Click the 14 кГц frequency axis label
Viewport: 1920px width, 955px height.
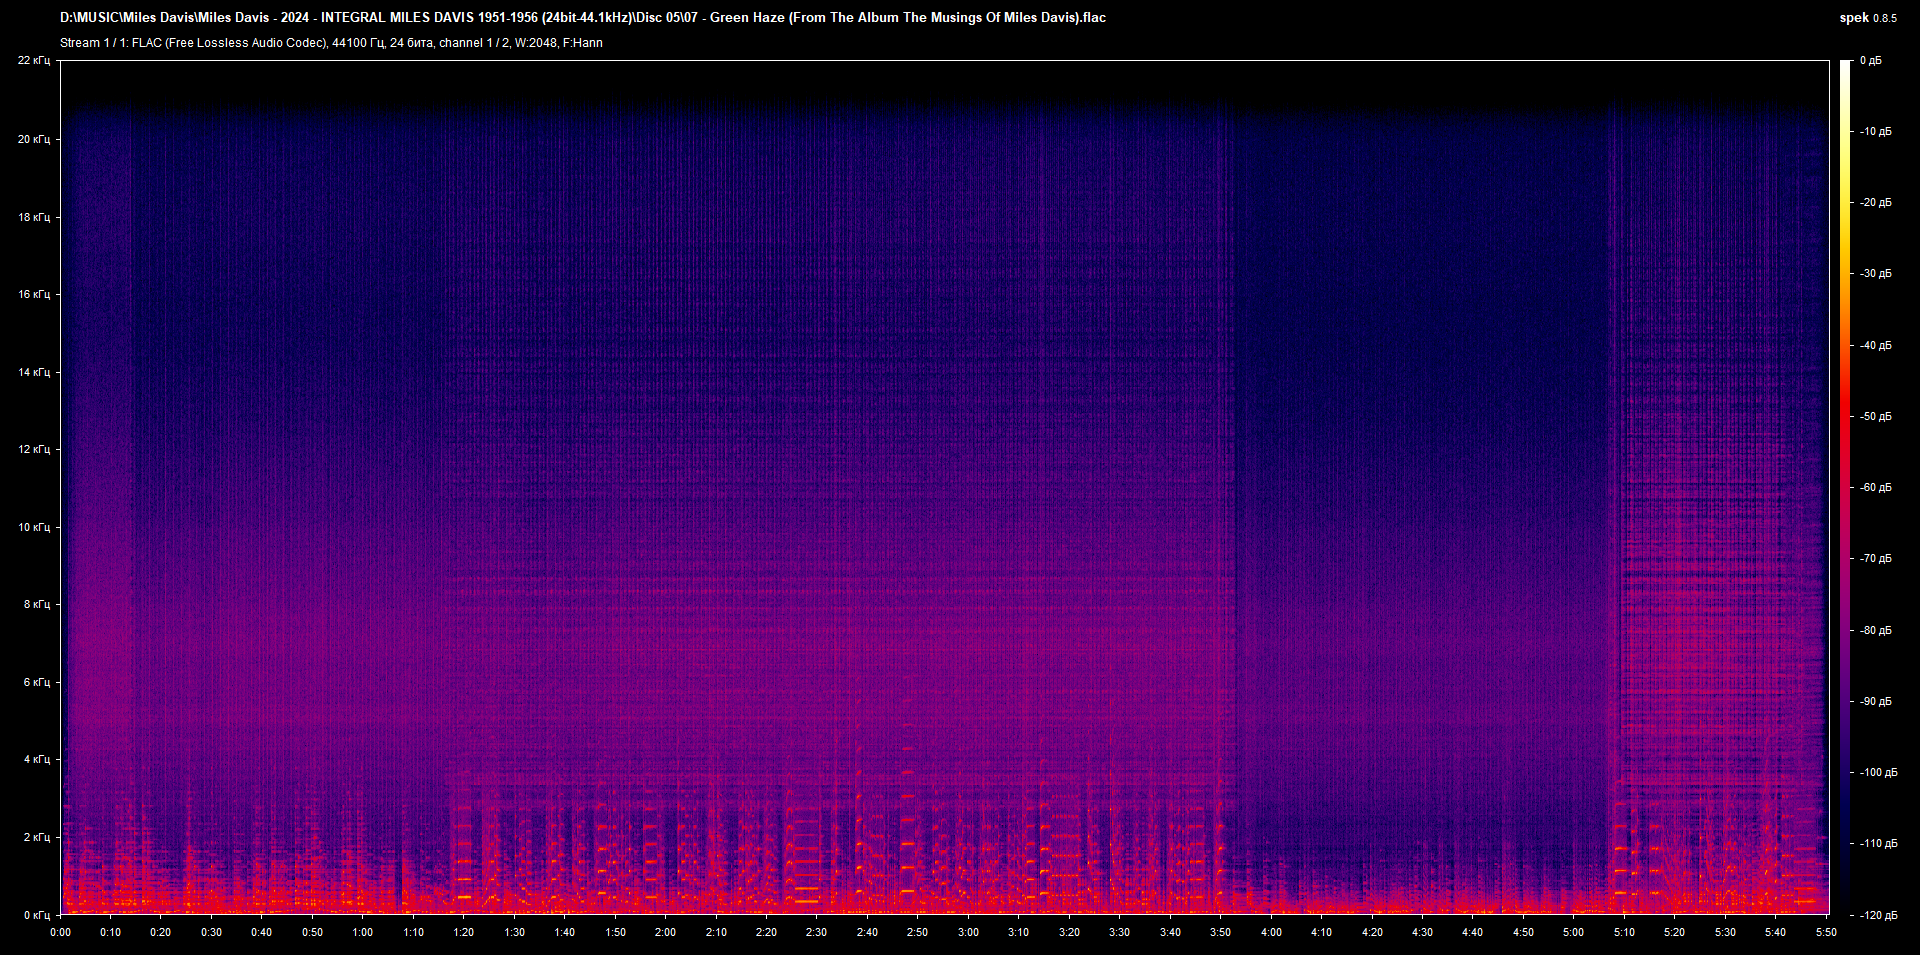[34, 372]
